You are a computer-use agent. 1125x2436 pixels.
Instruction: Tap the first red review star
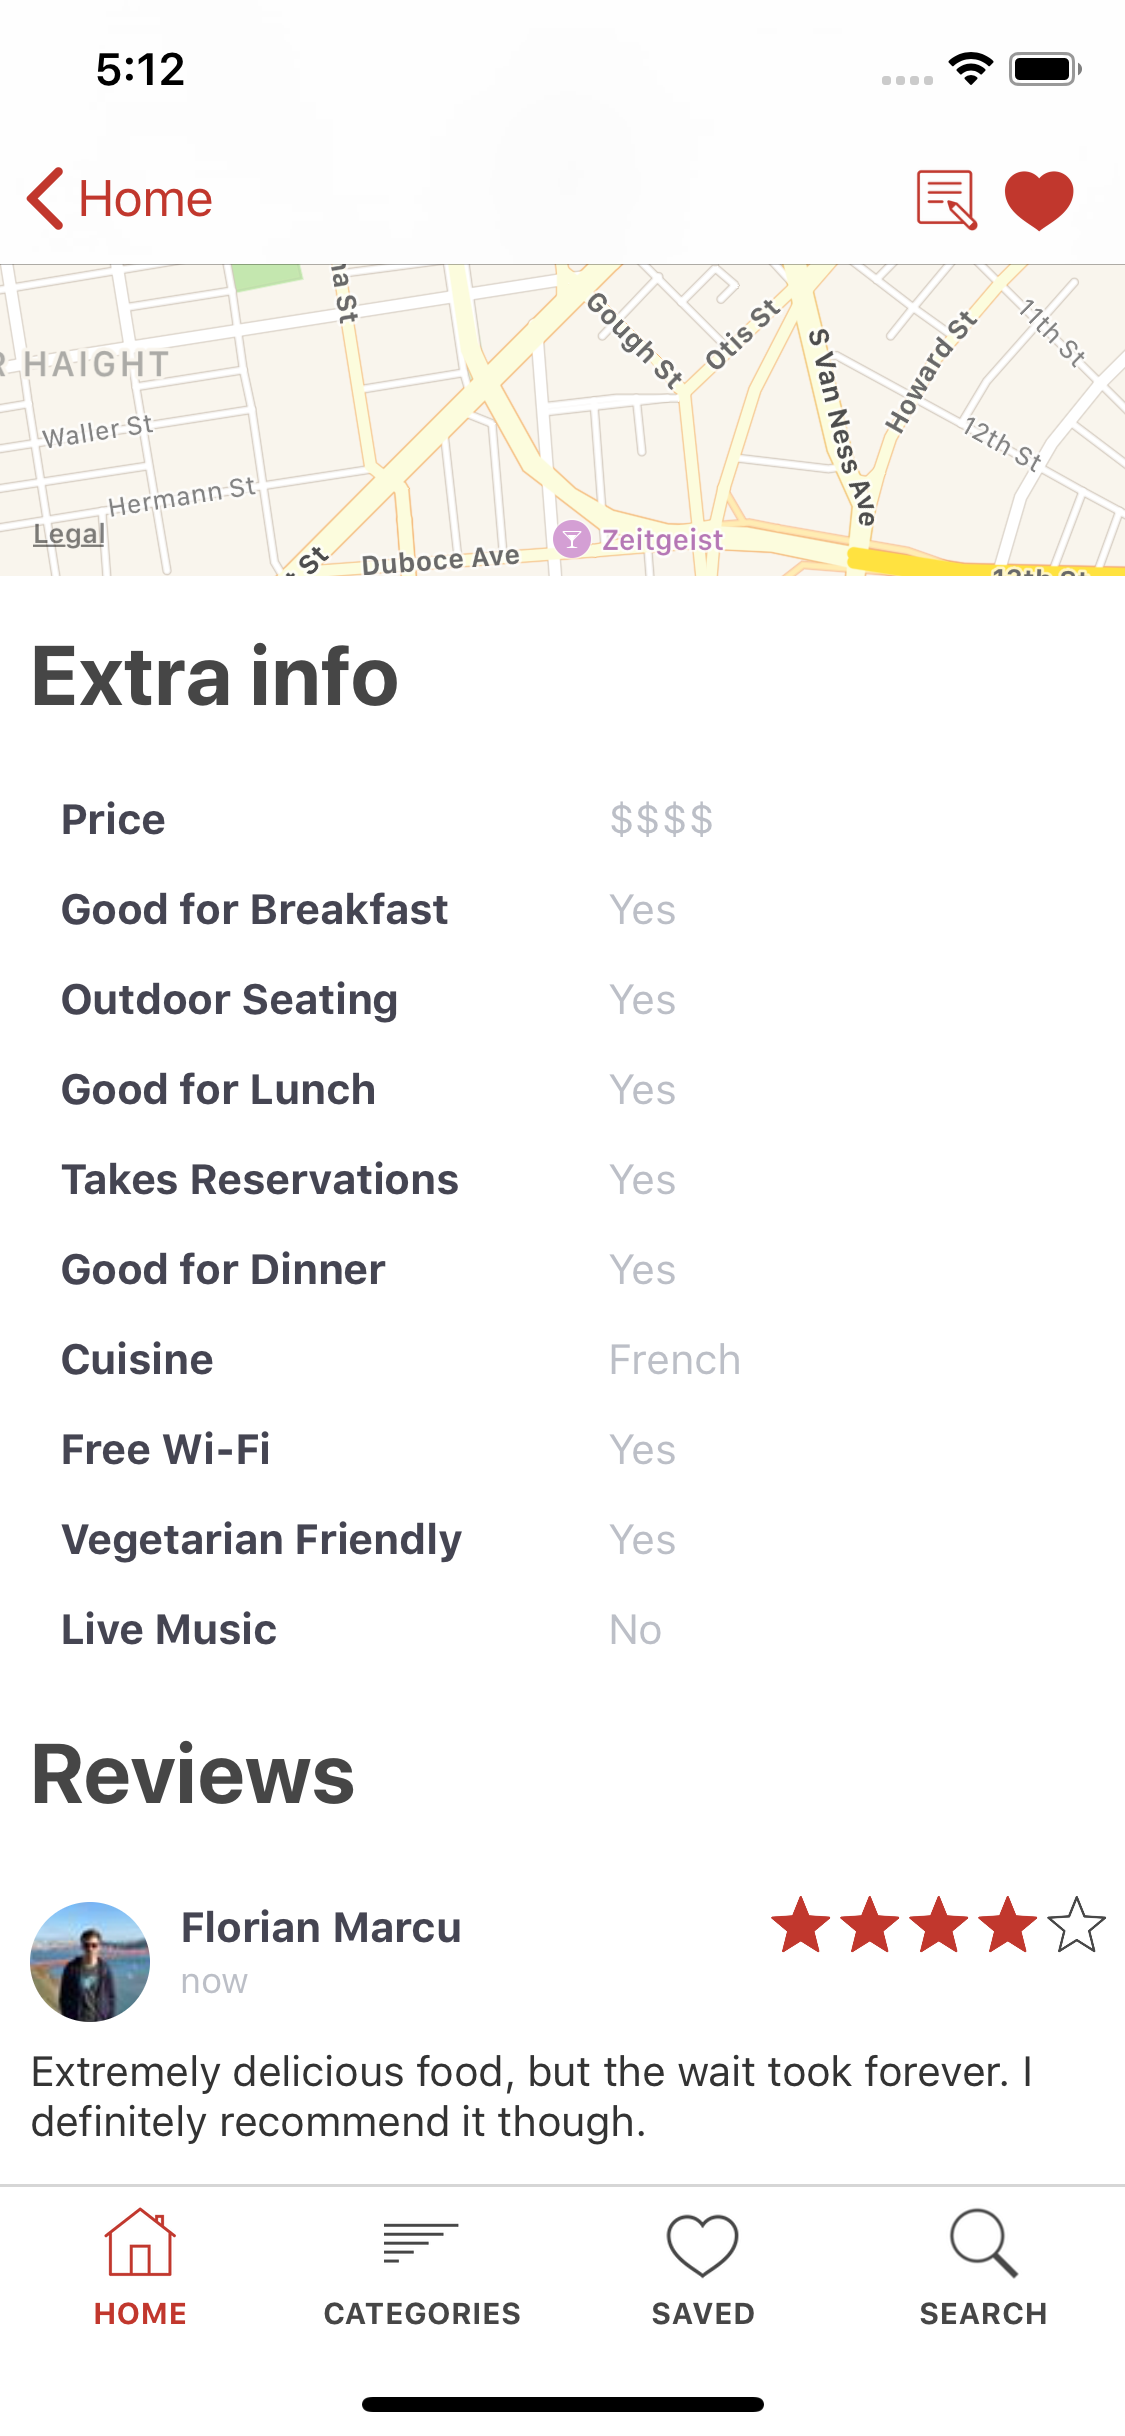coord(801,1925)
